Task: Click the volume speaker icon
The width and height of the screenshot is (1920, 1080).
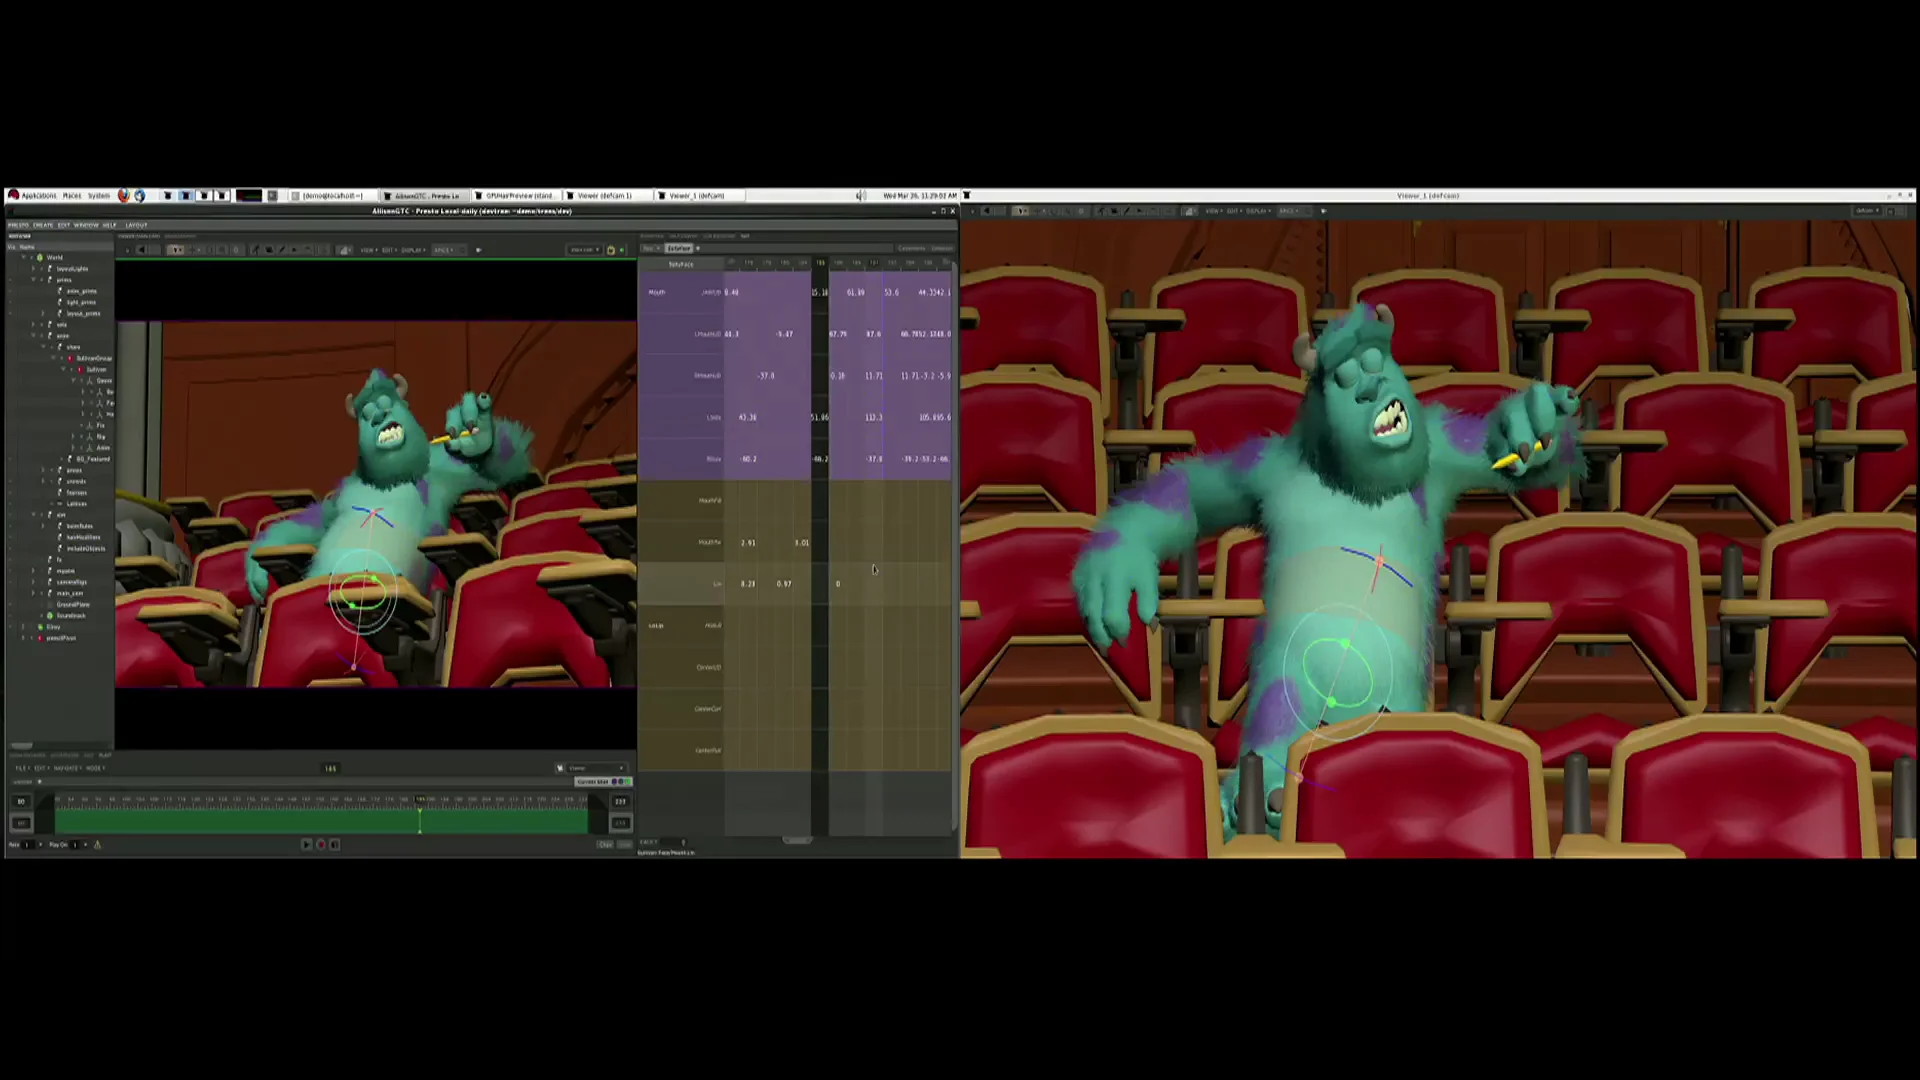Action: [x=860, y=195]
